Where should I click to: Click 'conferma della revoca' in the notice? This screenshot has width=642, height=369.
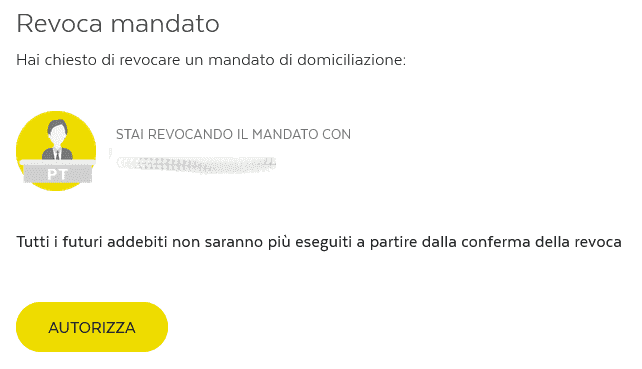541,242
